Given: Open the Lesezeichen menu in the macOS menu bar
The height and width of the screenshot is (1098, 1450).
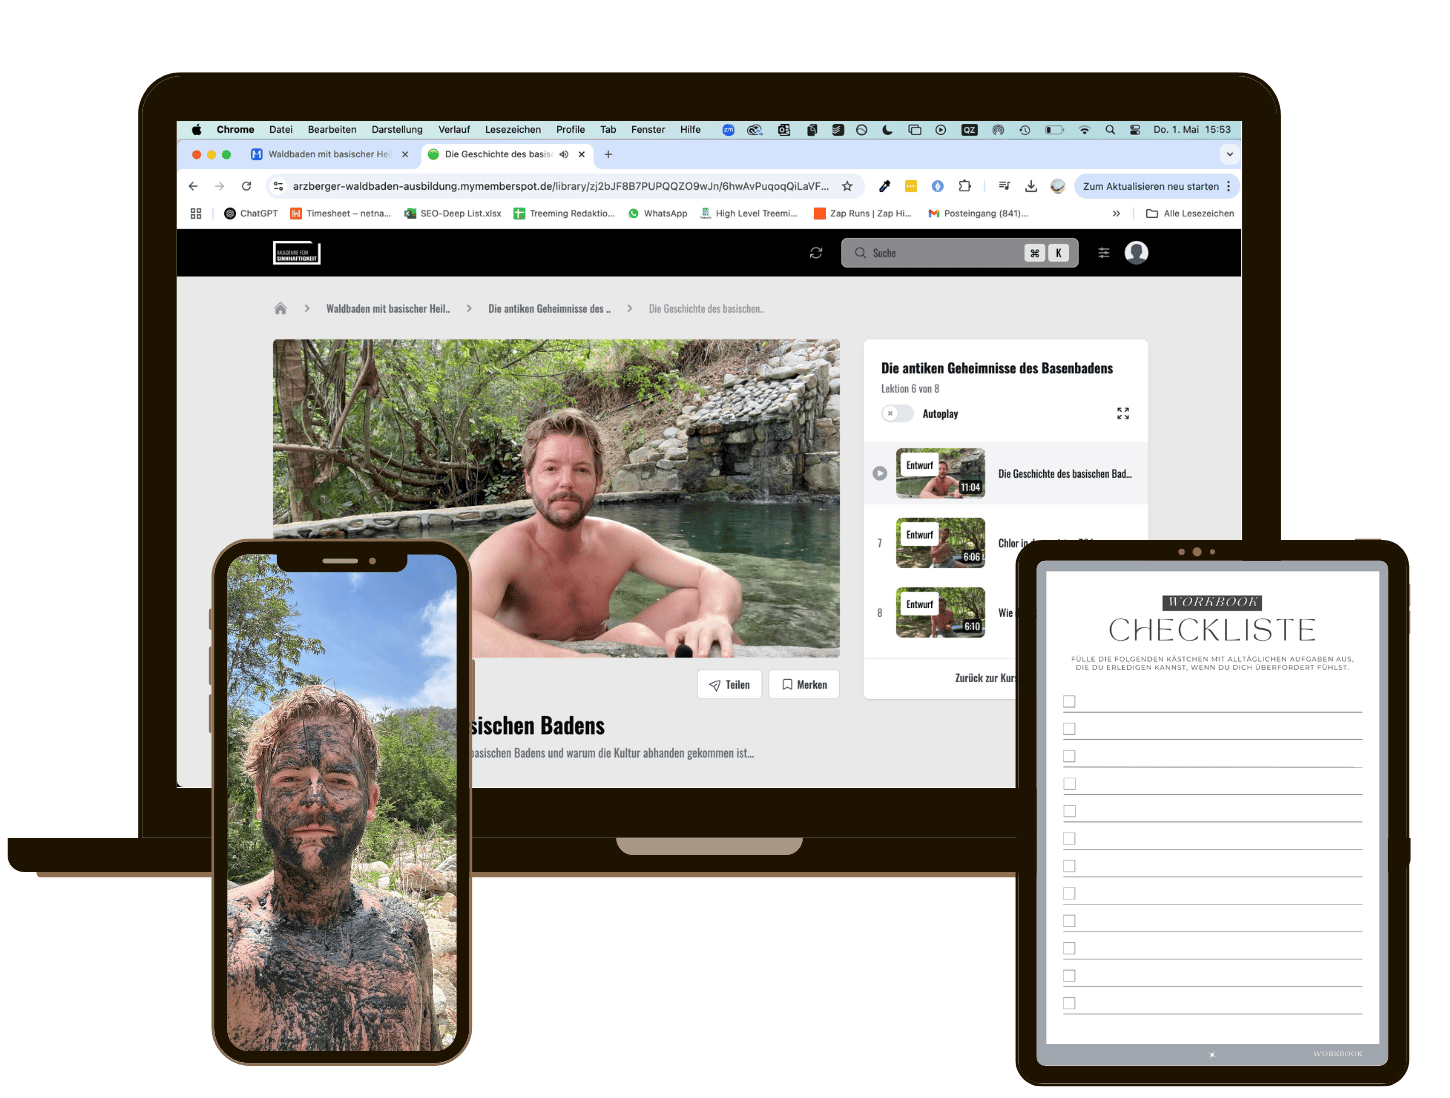Looking at the screenshot, I should tap(512, 129).
